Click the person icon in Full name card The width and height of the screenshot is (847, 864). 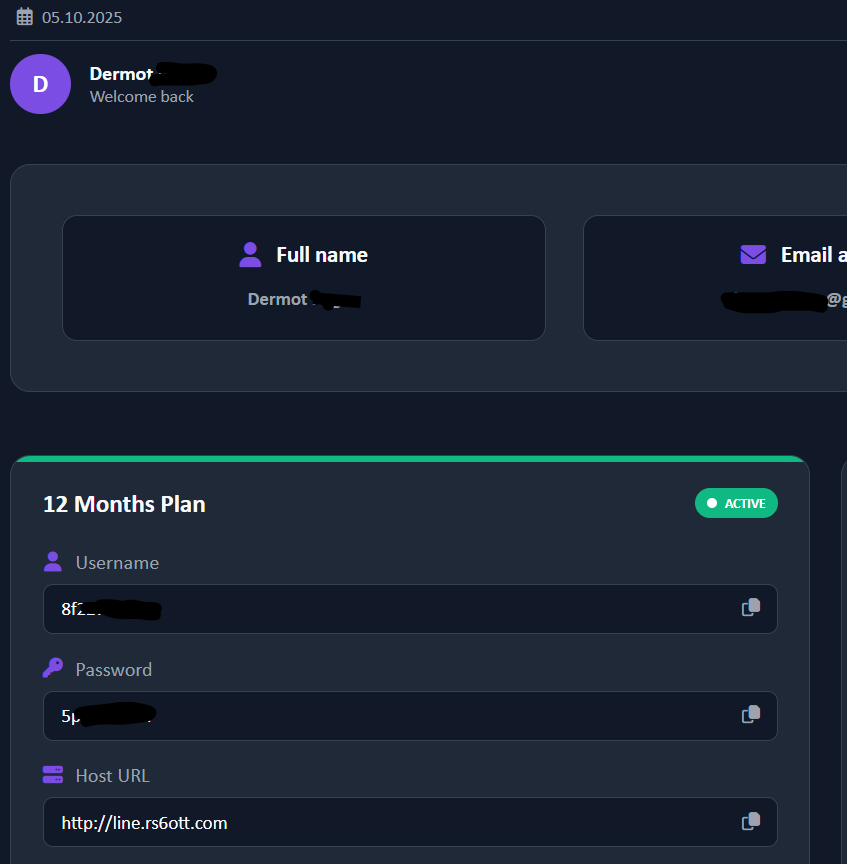[x=250, y=255]
